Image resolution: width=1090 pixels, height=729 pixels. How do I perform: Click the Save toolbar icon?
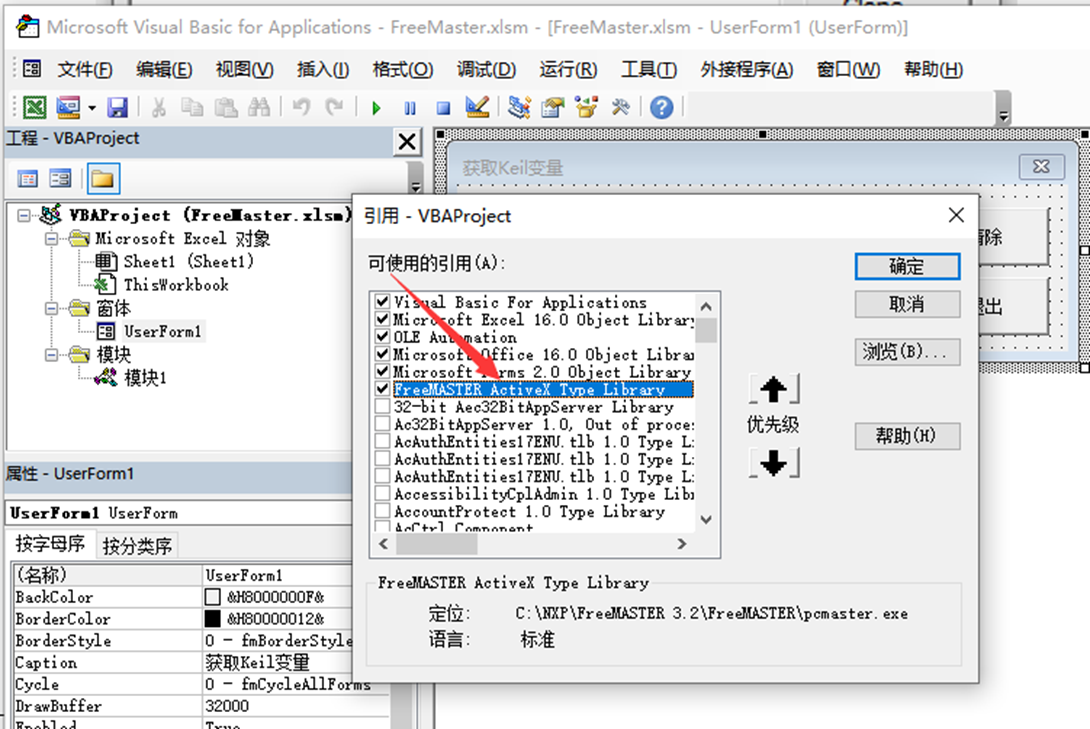pos(117,107)
